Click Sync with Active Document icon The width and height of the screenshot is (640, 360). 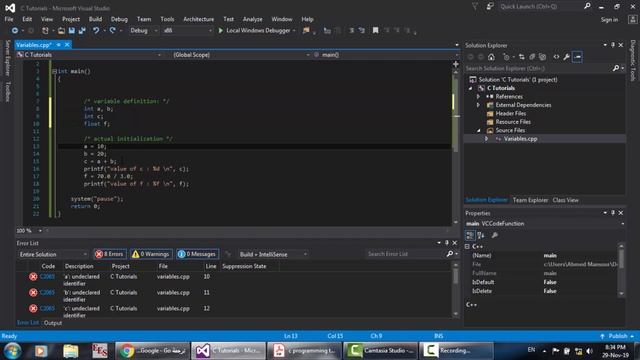[x=522, y=57]
